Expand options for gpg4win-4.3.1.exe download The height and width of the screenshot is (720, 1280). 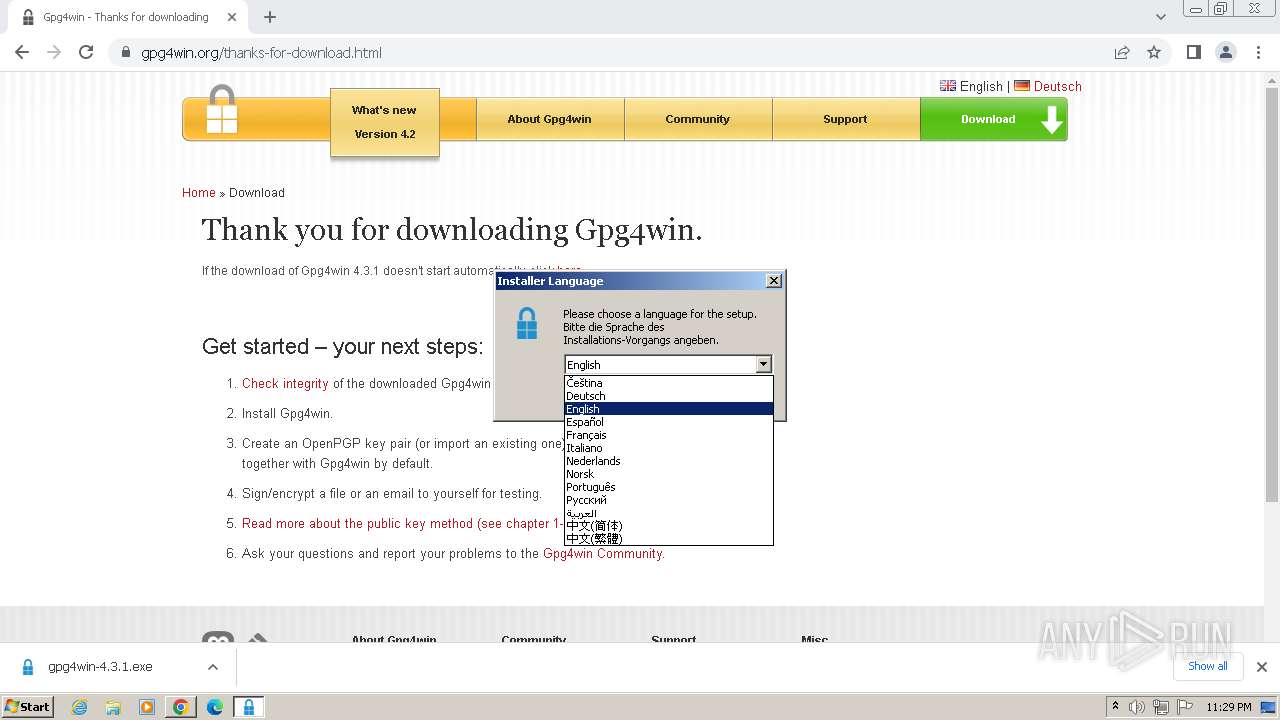pyautogui.click(x=213, y=666)
